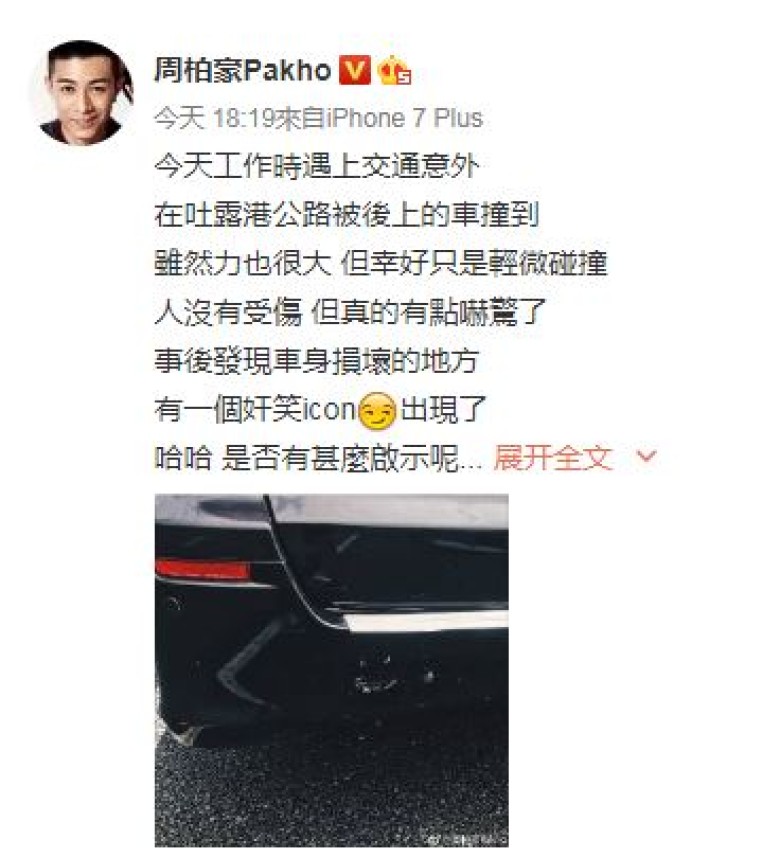Click the crown membership level badge
Viewport: 780px width, 858px height.
coord(394,71)
